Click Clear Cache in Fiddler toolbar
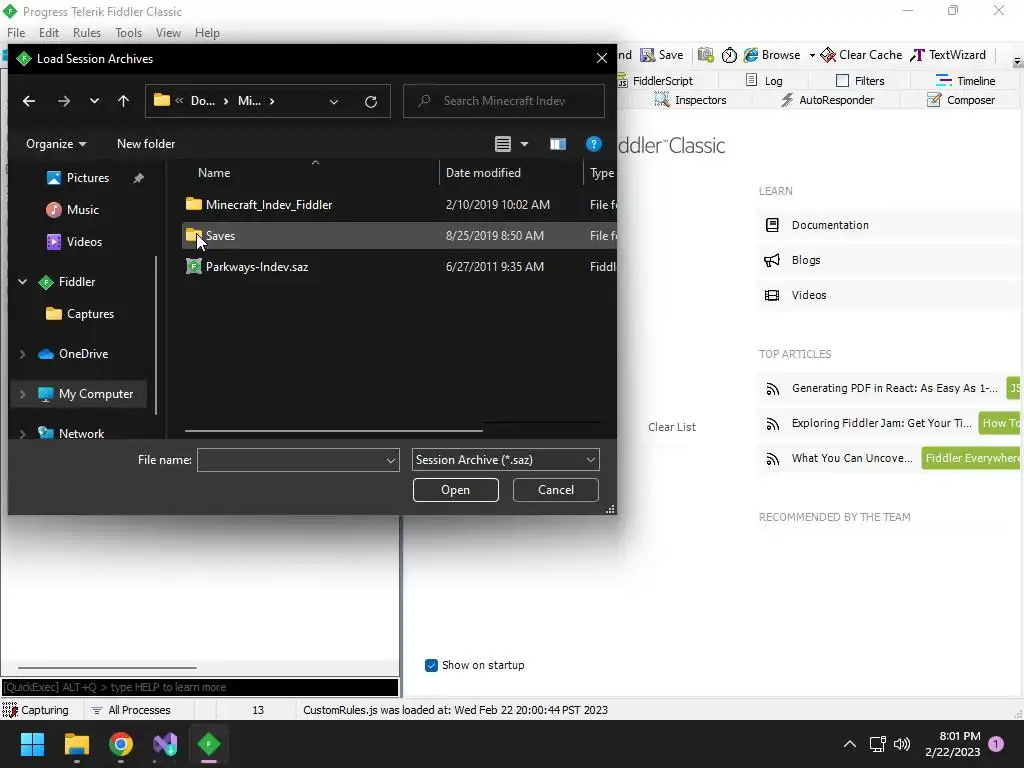The image size is (1024, 768). [x=861, y=55]
